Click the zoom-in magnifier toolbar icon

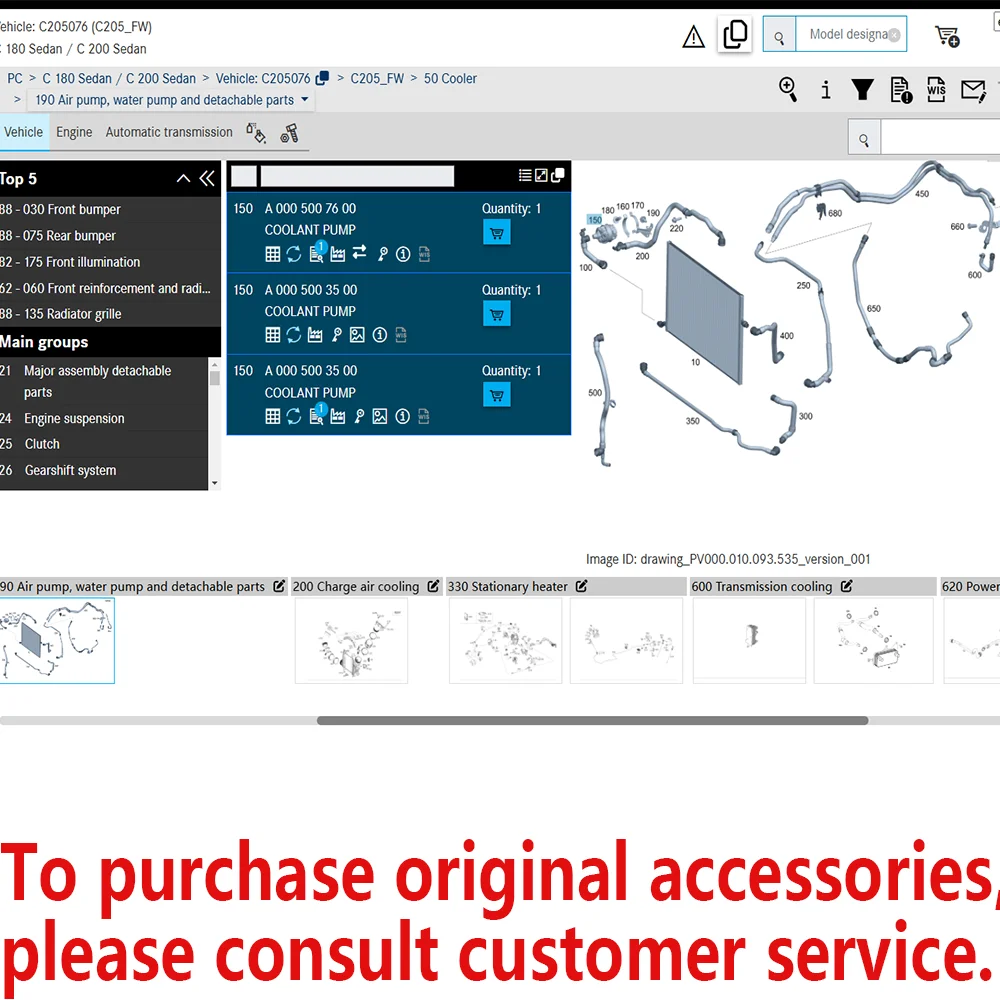[x=788, y=89]
